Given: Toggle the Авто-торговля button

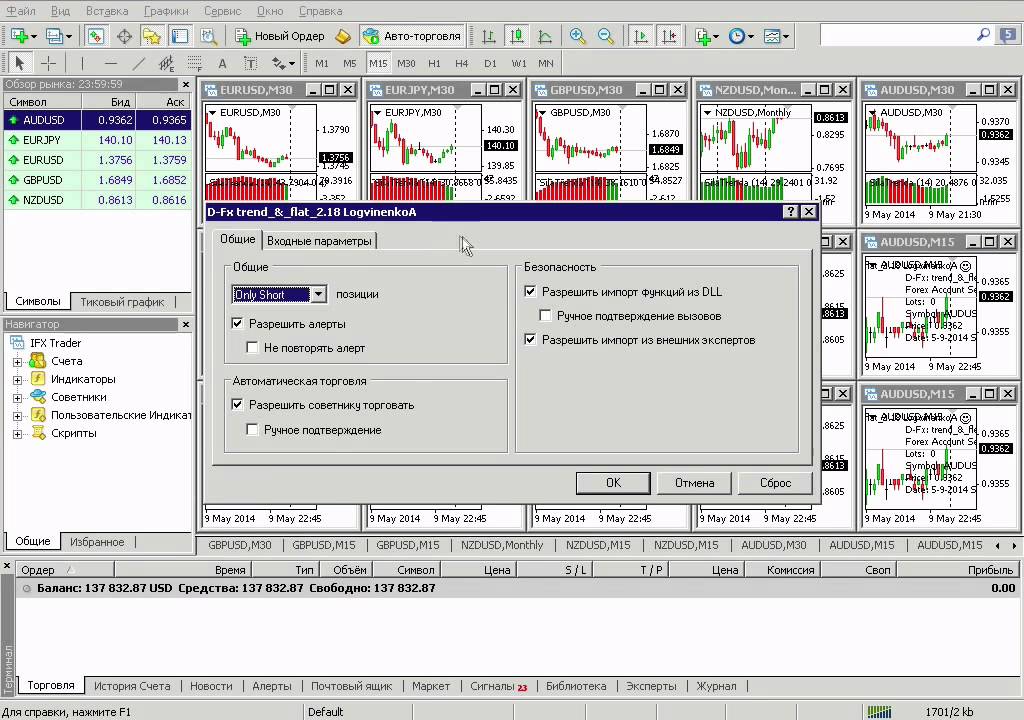Looking at the screenshot, I should 413,36.
